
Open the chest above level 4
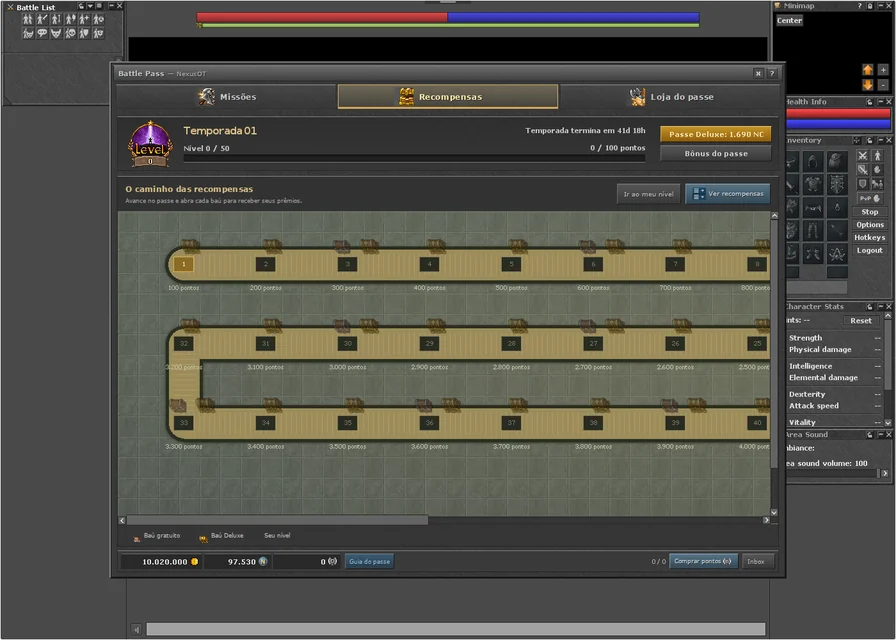[x=436, y=246]
